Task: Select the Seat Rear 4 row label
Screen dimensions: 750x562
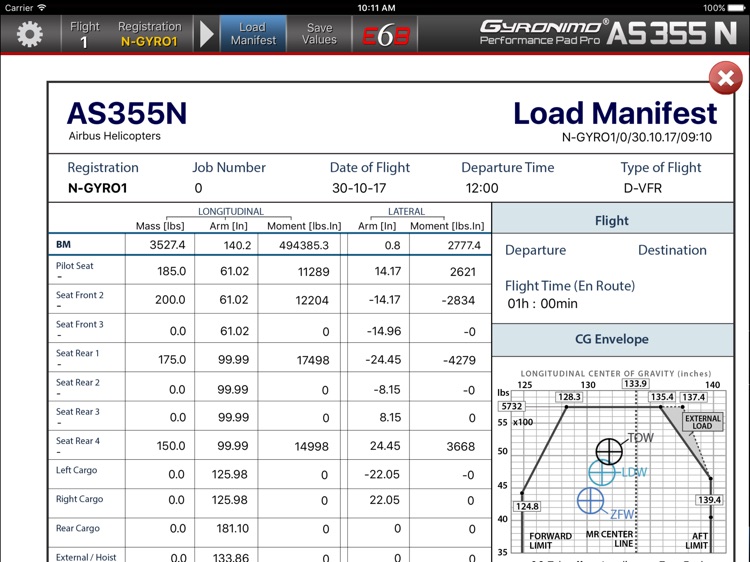Action: point(77,441)
